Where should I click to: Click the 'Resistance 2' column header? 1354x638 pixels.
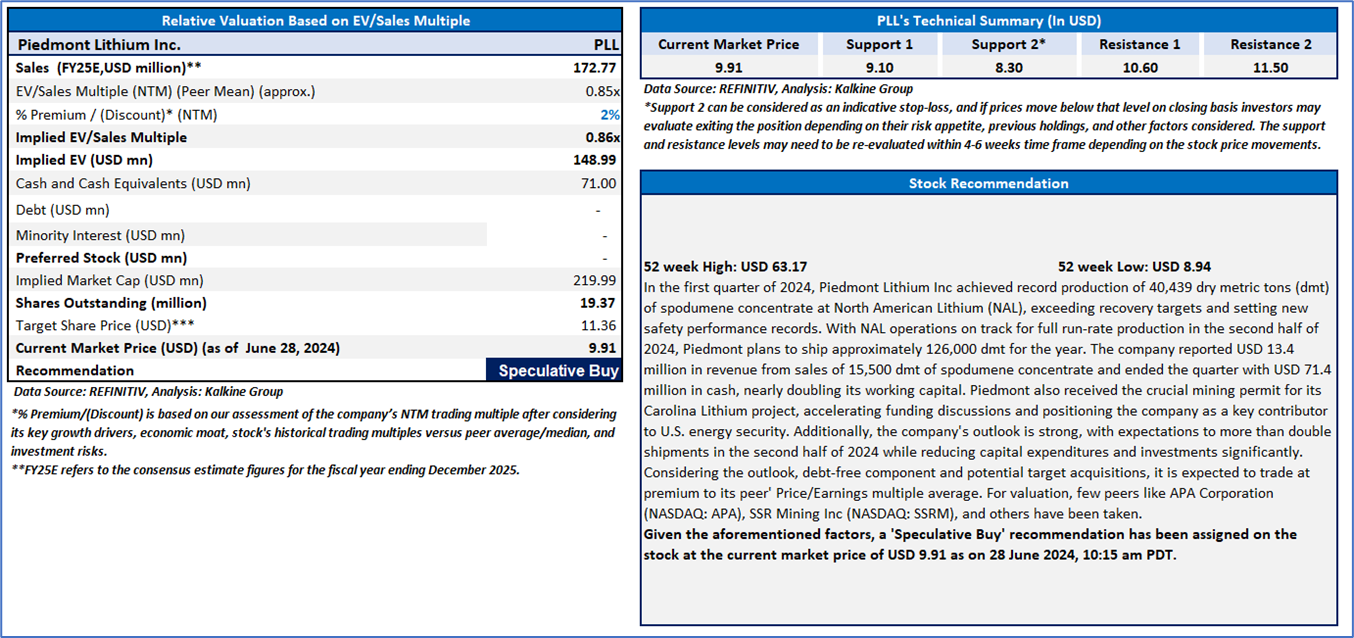click(x=1270, y=45)
